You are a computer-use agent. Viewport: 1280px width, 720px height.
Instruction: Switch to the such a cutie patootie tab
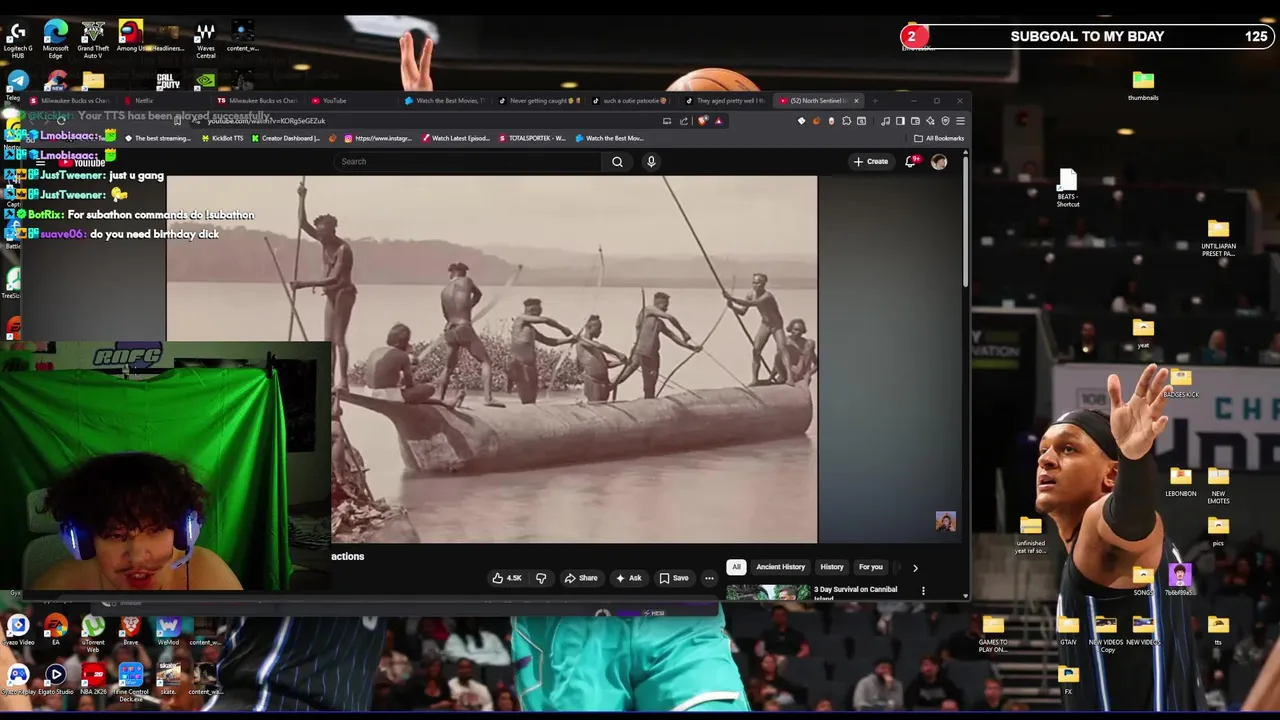[632, 100]
